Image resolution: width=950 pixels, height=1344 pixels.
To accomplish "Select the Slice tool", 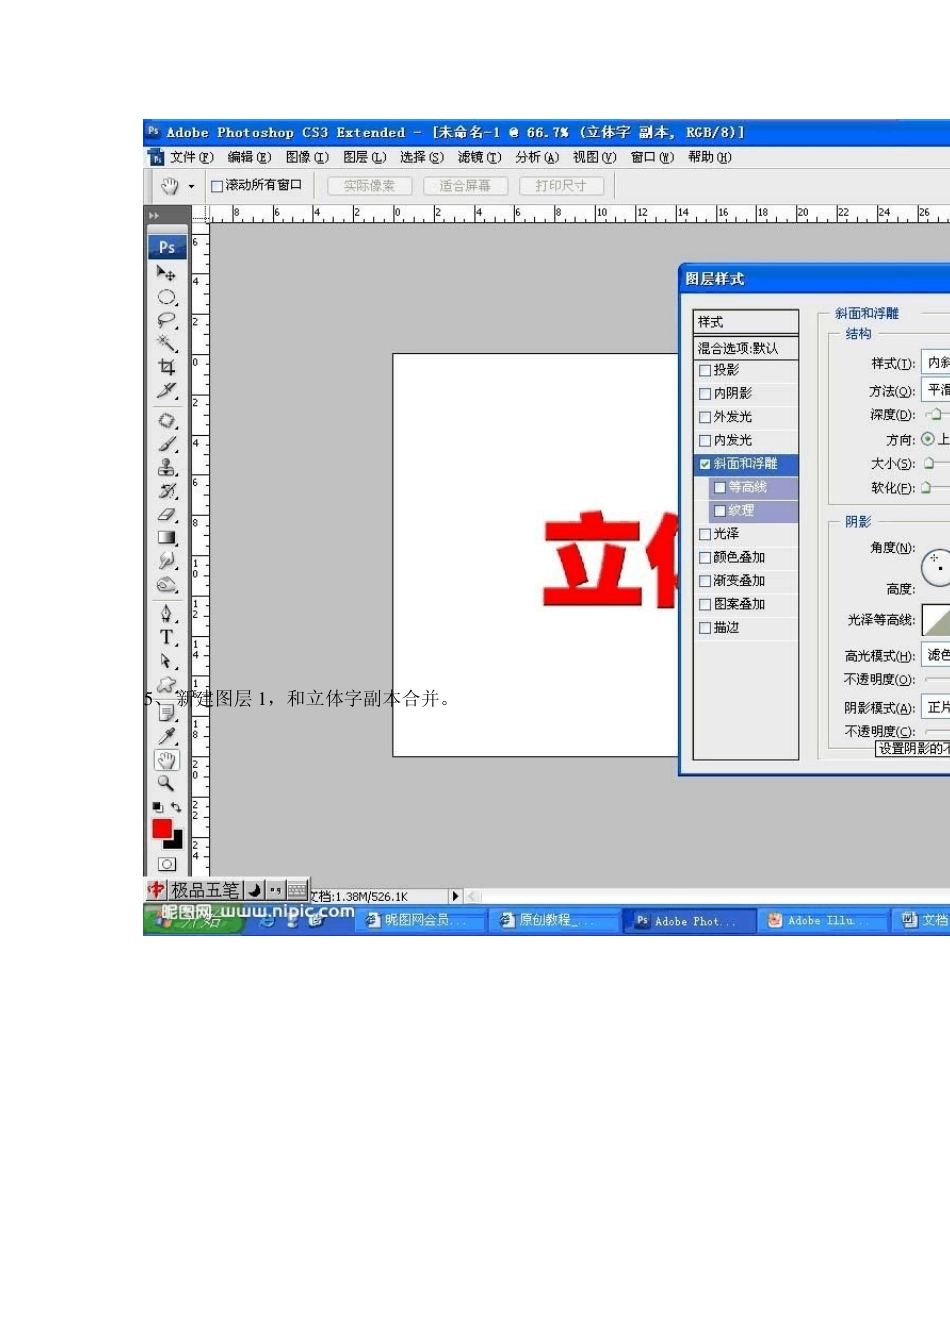I will (166, 390).
